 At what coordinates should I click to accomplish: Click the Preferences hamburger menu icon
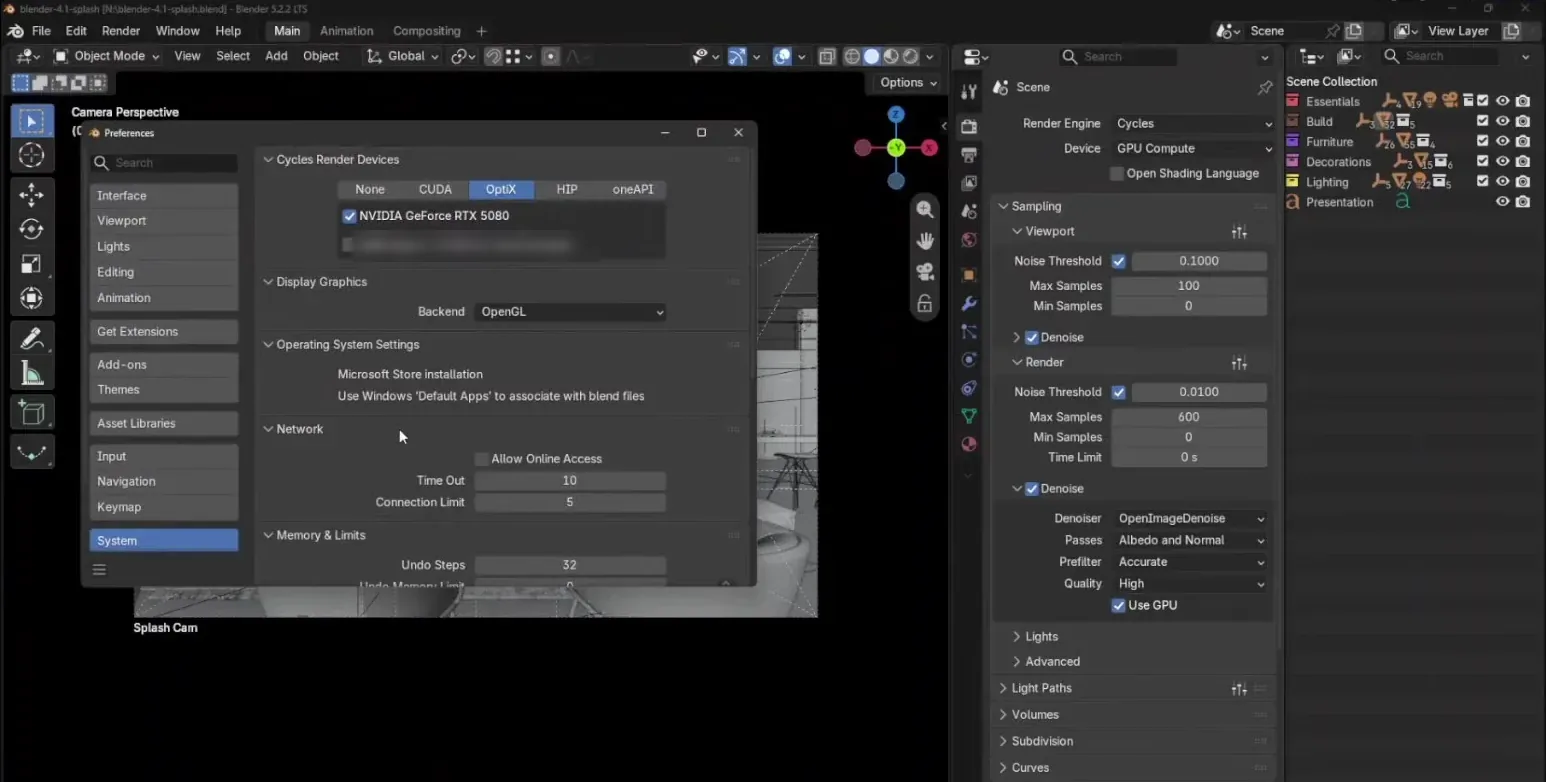(x=99, y=570)
